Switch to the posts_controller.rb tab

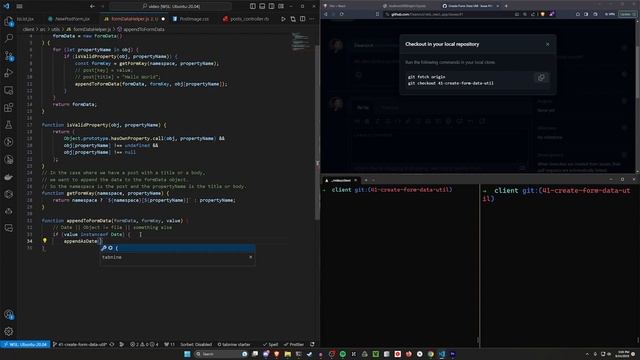click(246, 19)
